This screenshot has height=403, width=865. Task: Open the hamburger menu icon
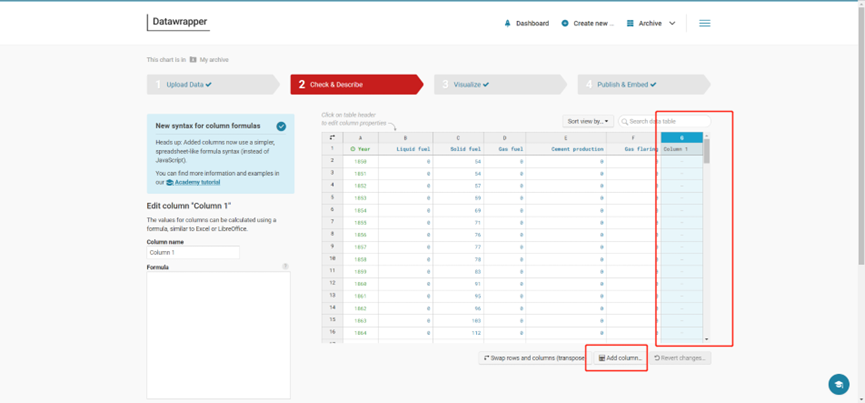704,23
